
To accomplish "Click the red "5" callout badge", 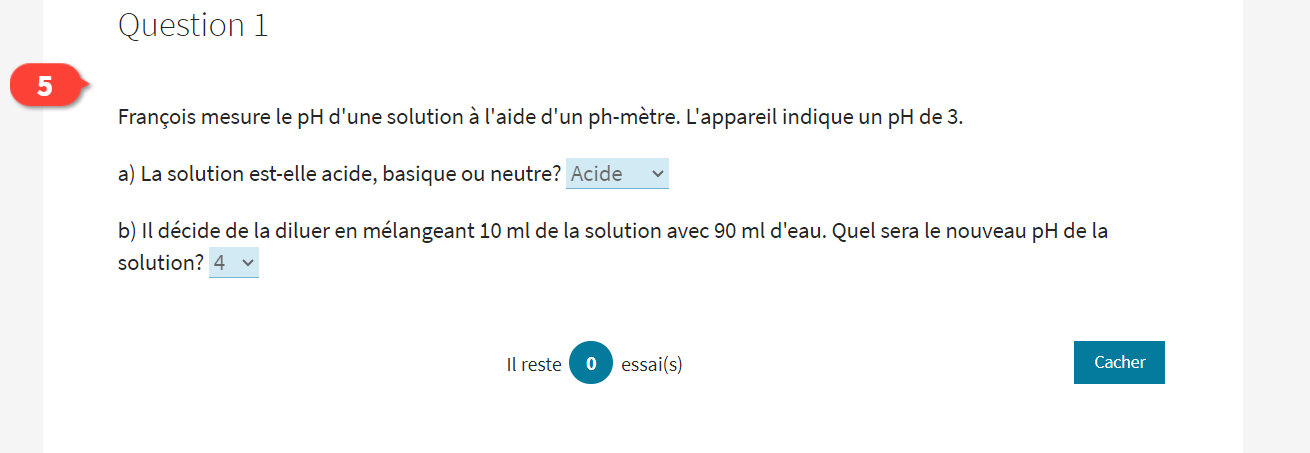I will tap(45, 86).
